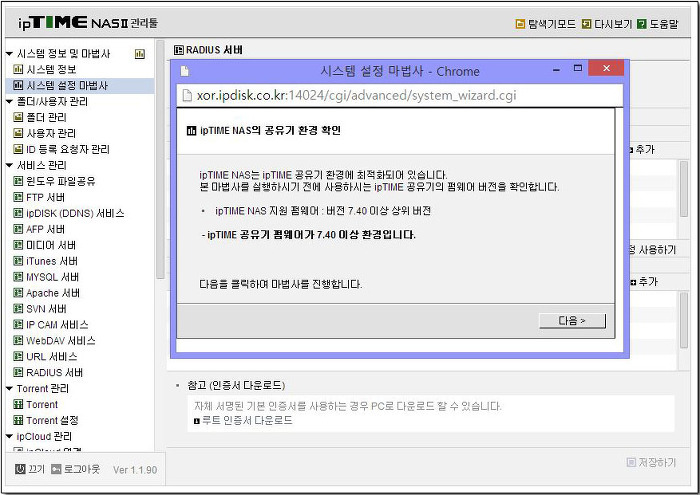The height and width of the screenshot is (495, 700).
Task: Click the 도움말 help icon
Action: point(642,24)
